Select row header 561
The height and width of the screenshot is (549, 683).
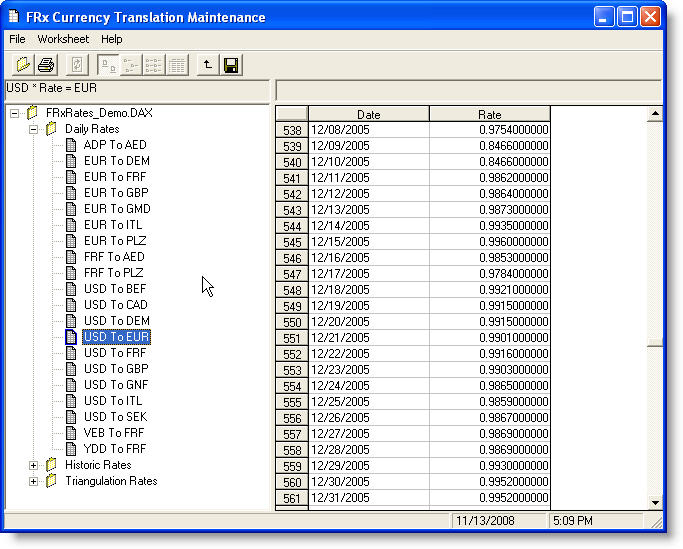tap(292, 498)
